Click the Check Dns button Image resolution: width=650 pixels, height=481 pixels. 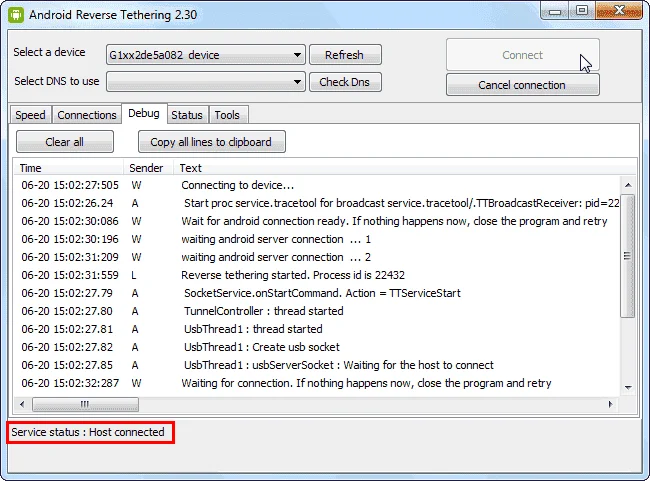(345, 82)
